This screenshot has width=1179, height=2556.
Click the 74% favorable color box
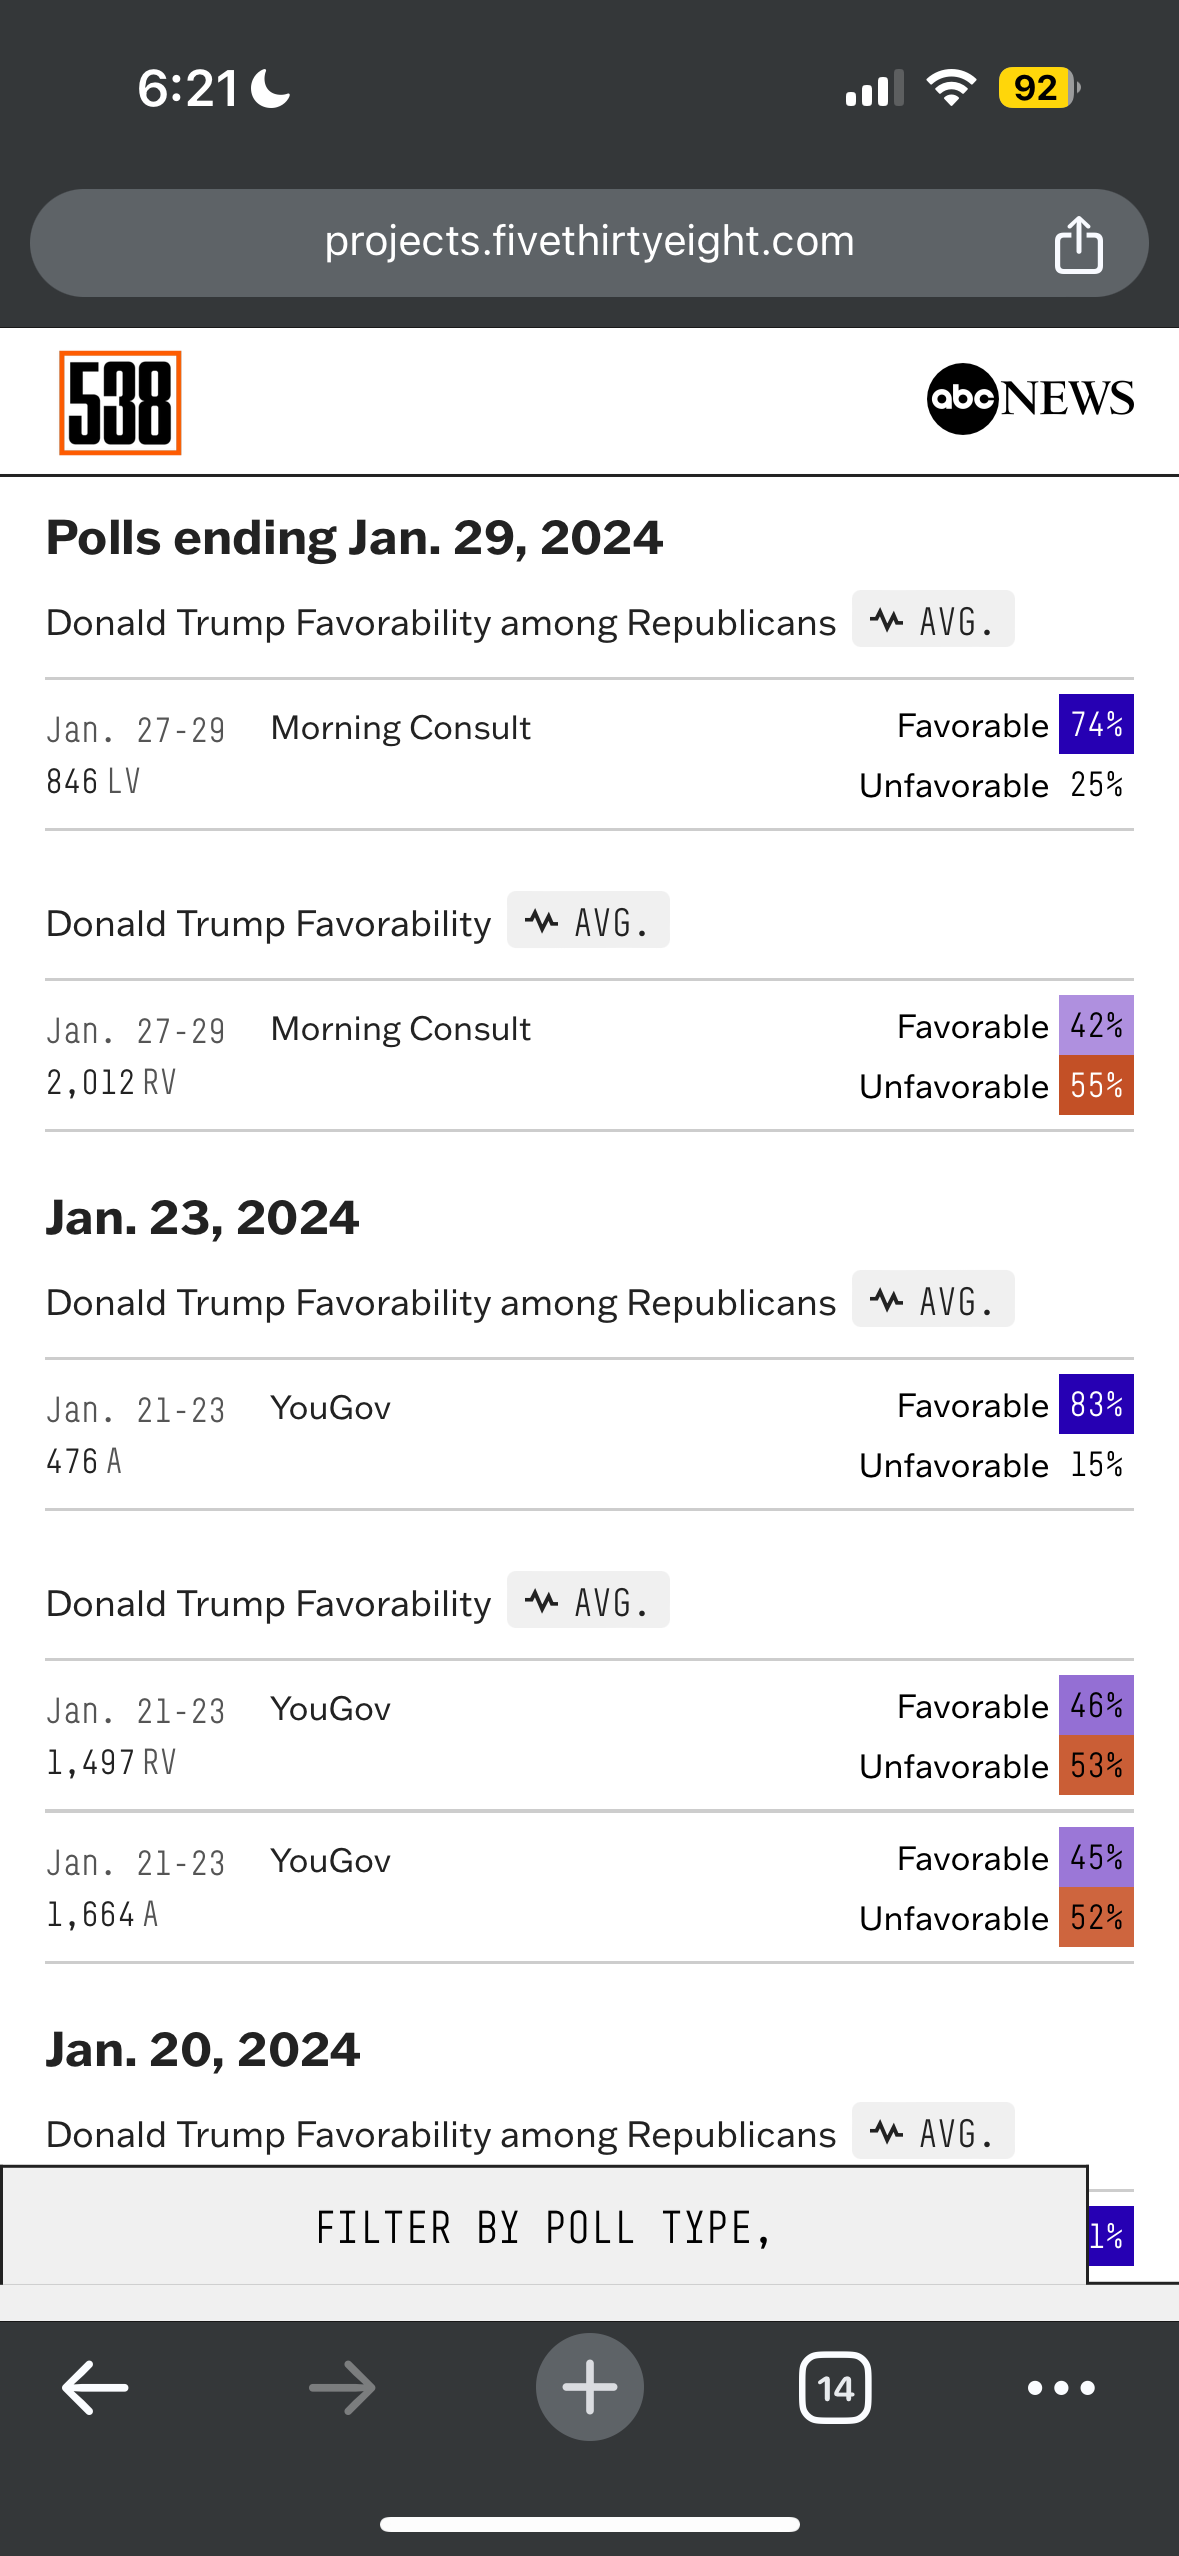(1096, 724)
